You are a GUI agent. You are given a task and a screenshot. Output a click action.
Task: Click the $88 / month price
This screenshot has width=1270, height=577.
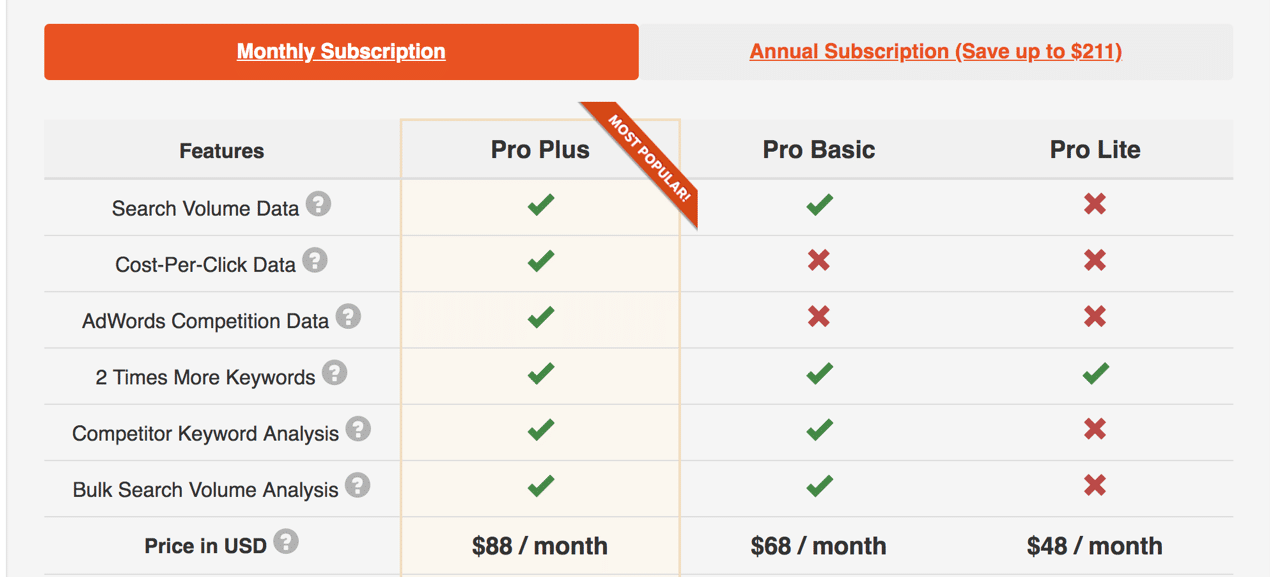(540, 546)
